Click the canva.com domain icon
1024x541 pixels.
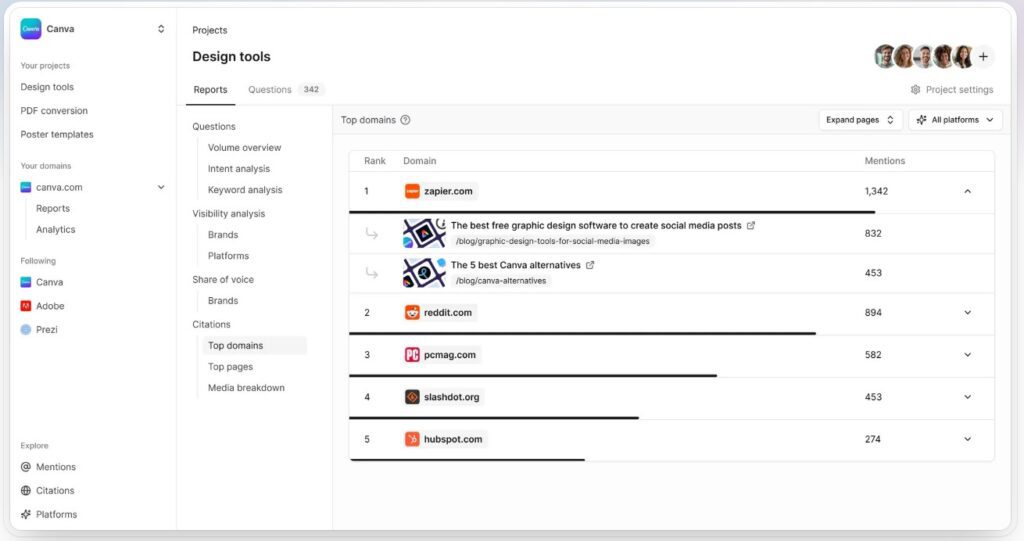click(x=25, y=188)
